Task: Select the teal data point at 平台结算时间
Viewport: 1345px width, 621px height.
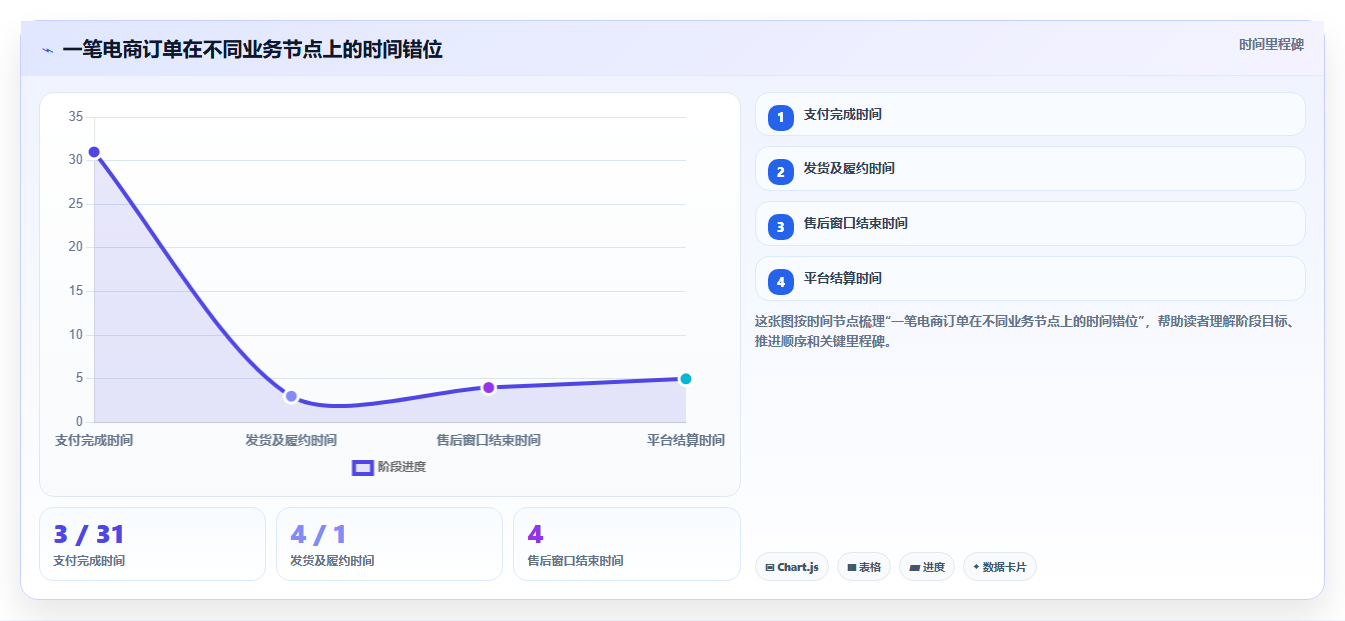Action: click(x=686, y=378)
